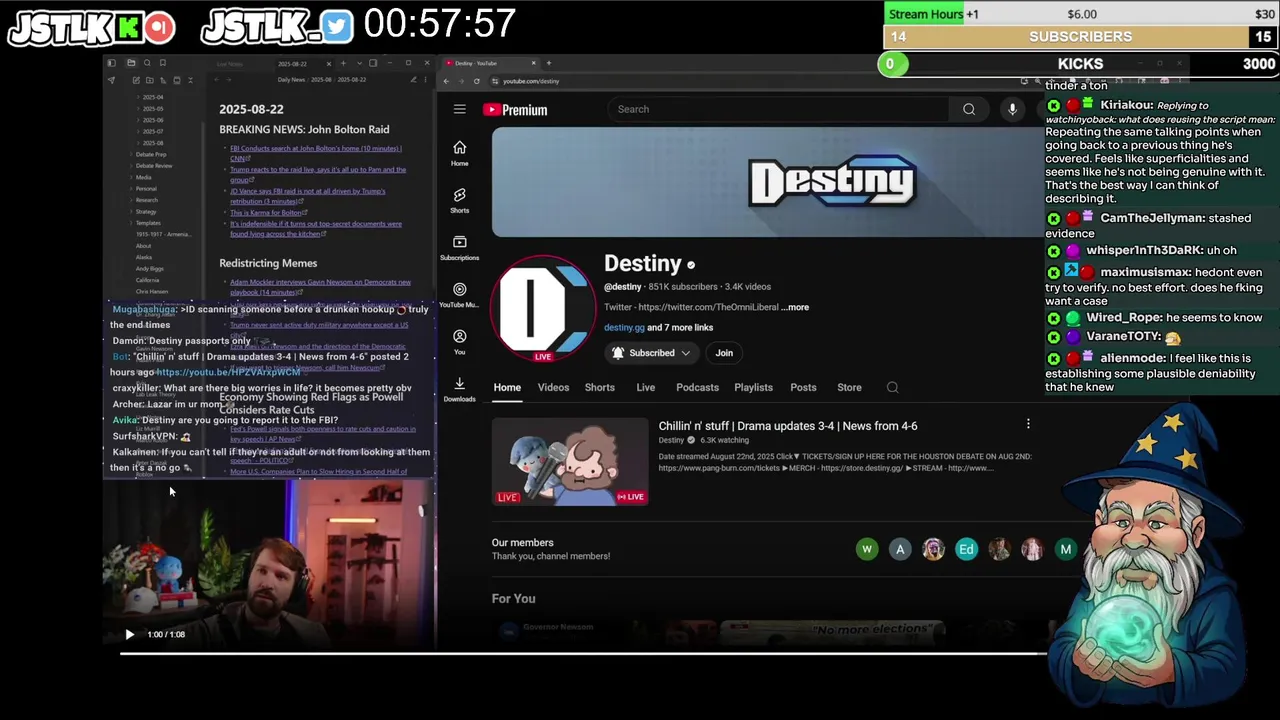Click the Join membership button
Viewport: 1280px width, 720px height.
pos(724,353)
